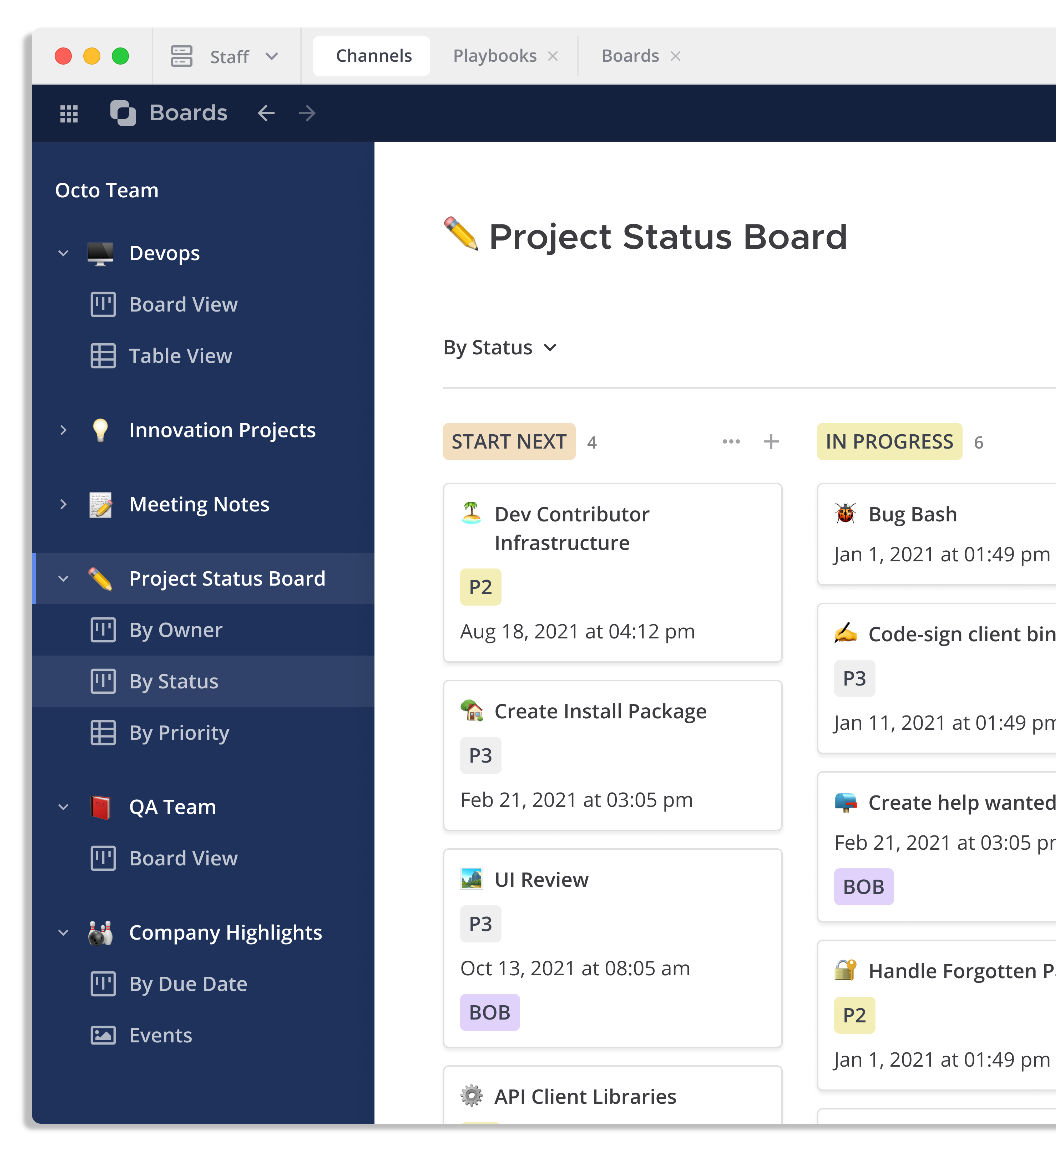This screenshot has height=1151, width=1056.
Task: Click the Boards logo icon
Action: point(123,113)
